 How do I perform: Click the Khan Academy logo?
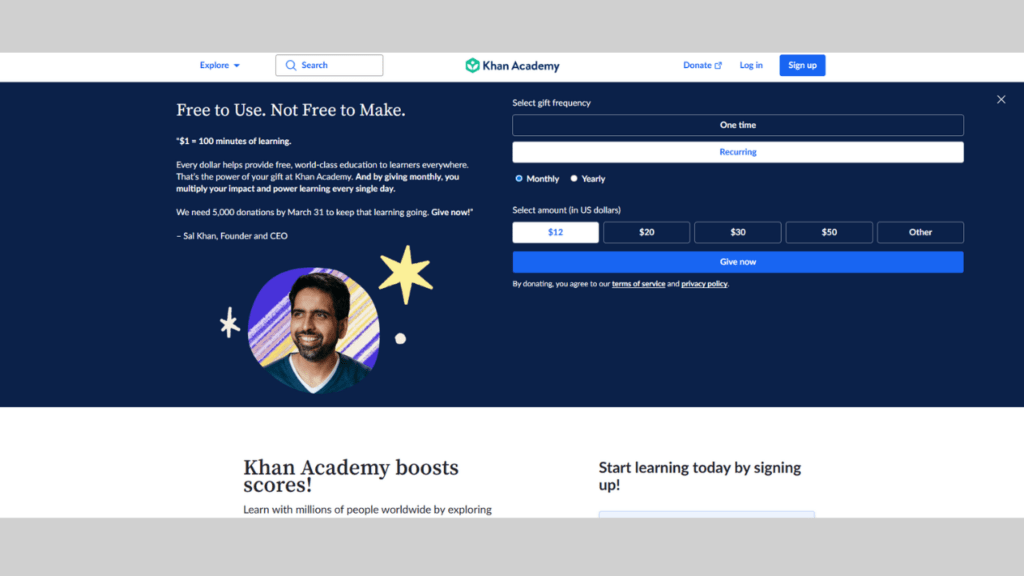coord(512,65)
